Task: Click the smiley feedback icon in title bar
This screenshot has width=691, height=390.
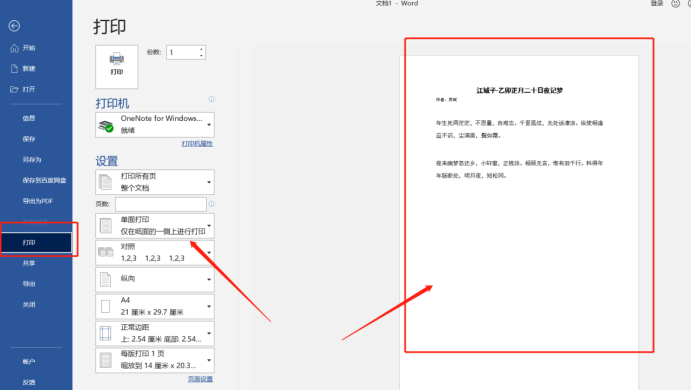Action: tap(675, 4)
